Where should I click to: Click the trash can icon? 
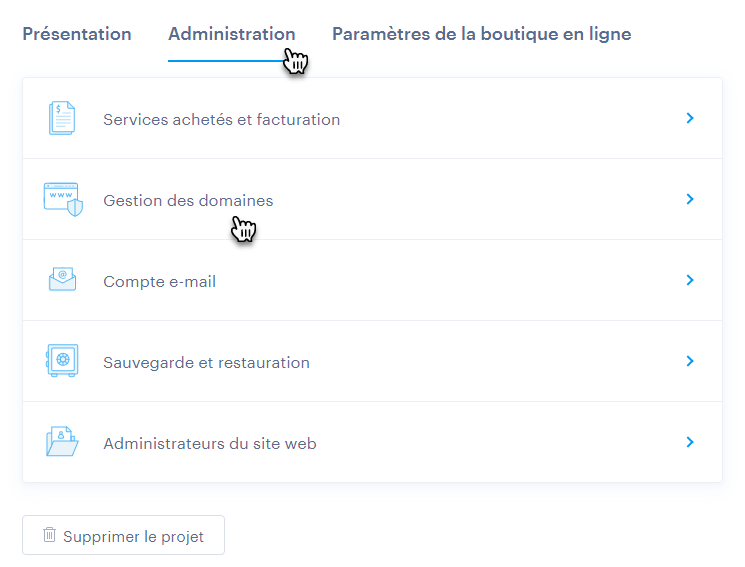click(x=50, y=535)
